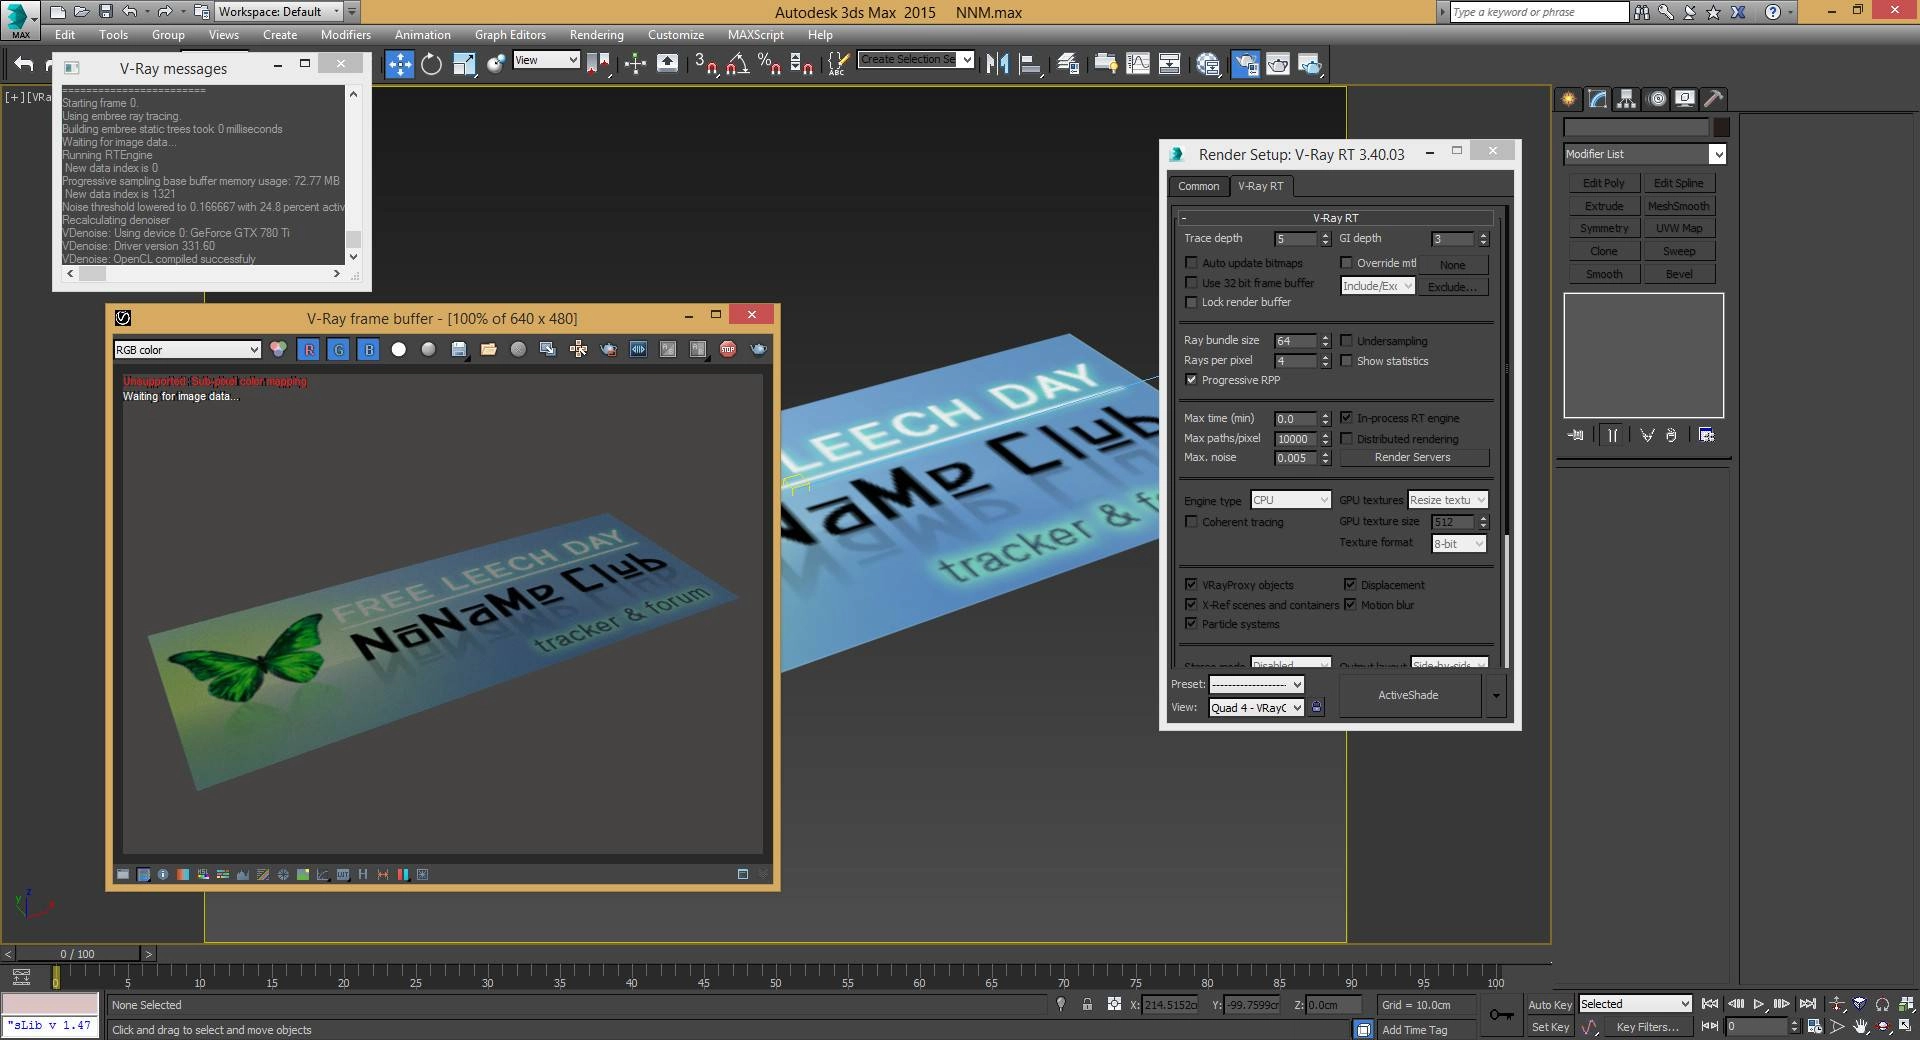The image size is (1920, 1040).
Task: Open Texture format 8-bit dropdown
Action: click(1459, 544)
